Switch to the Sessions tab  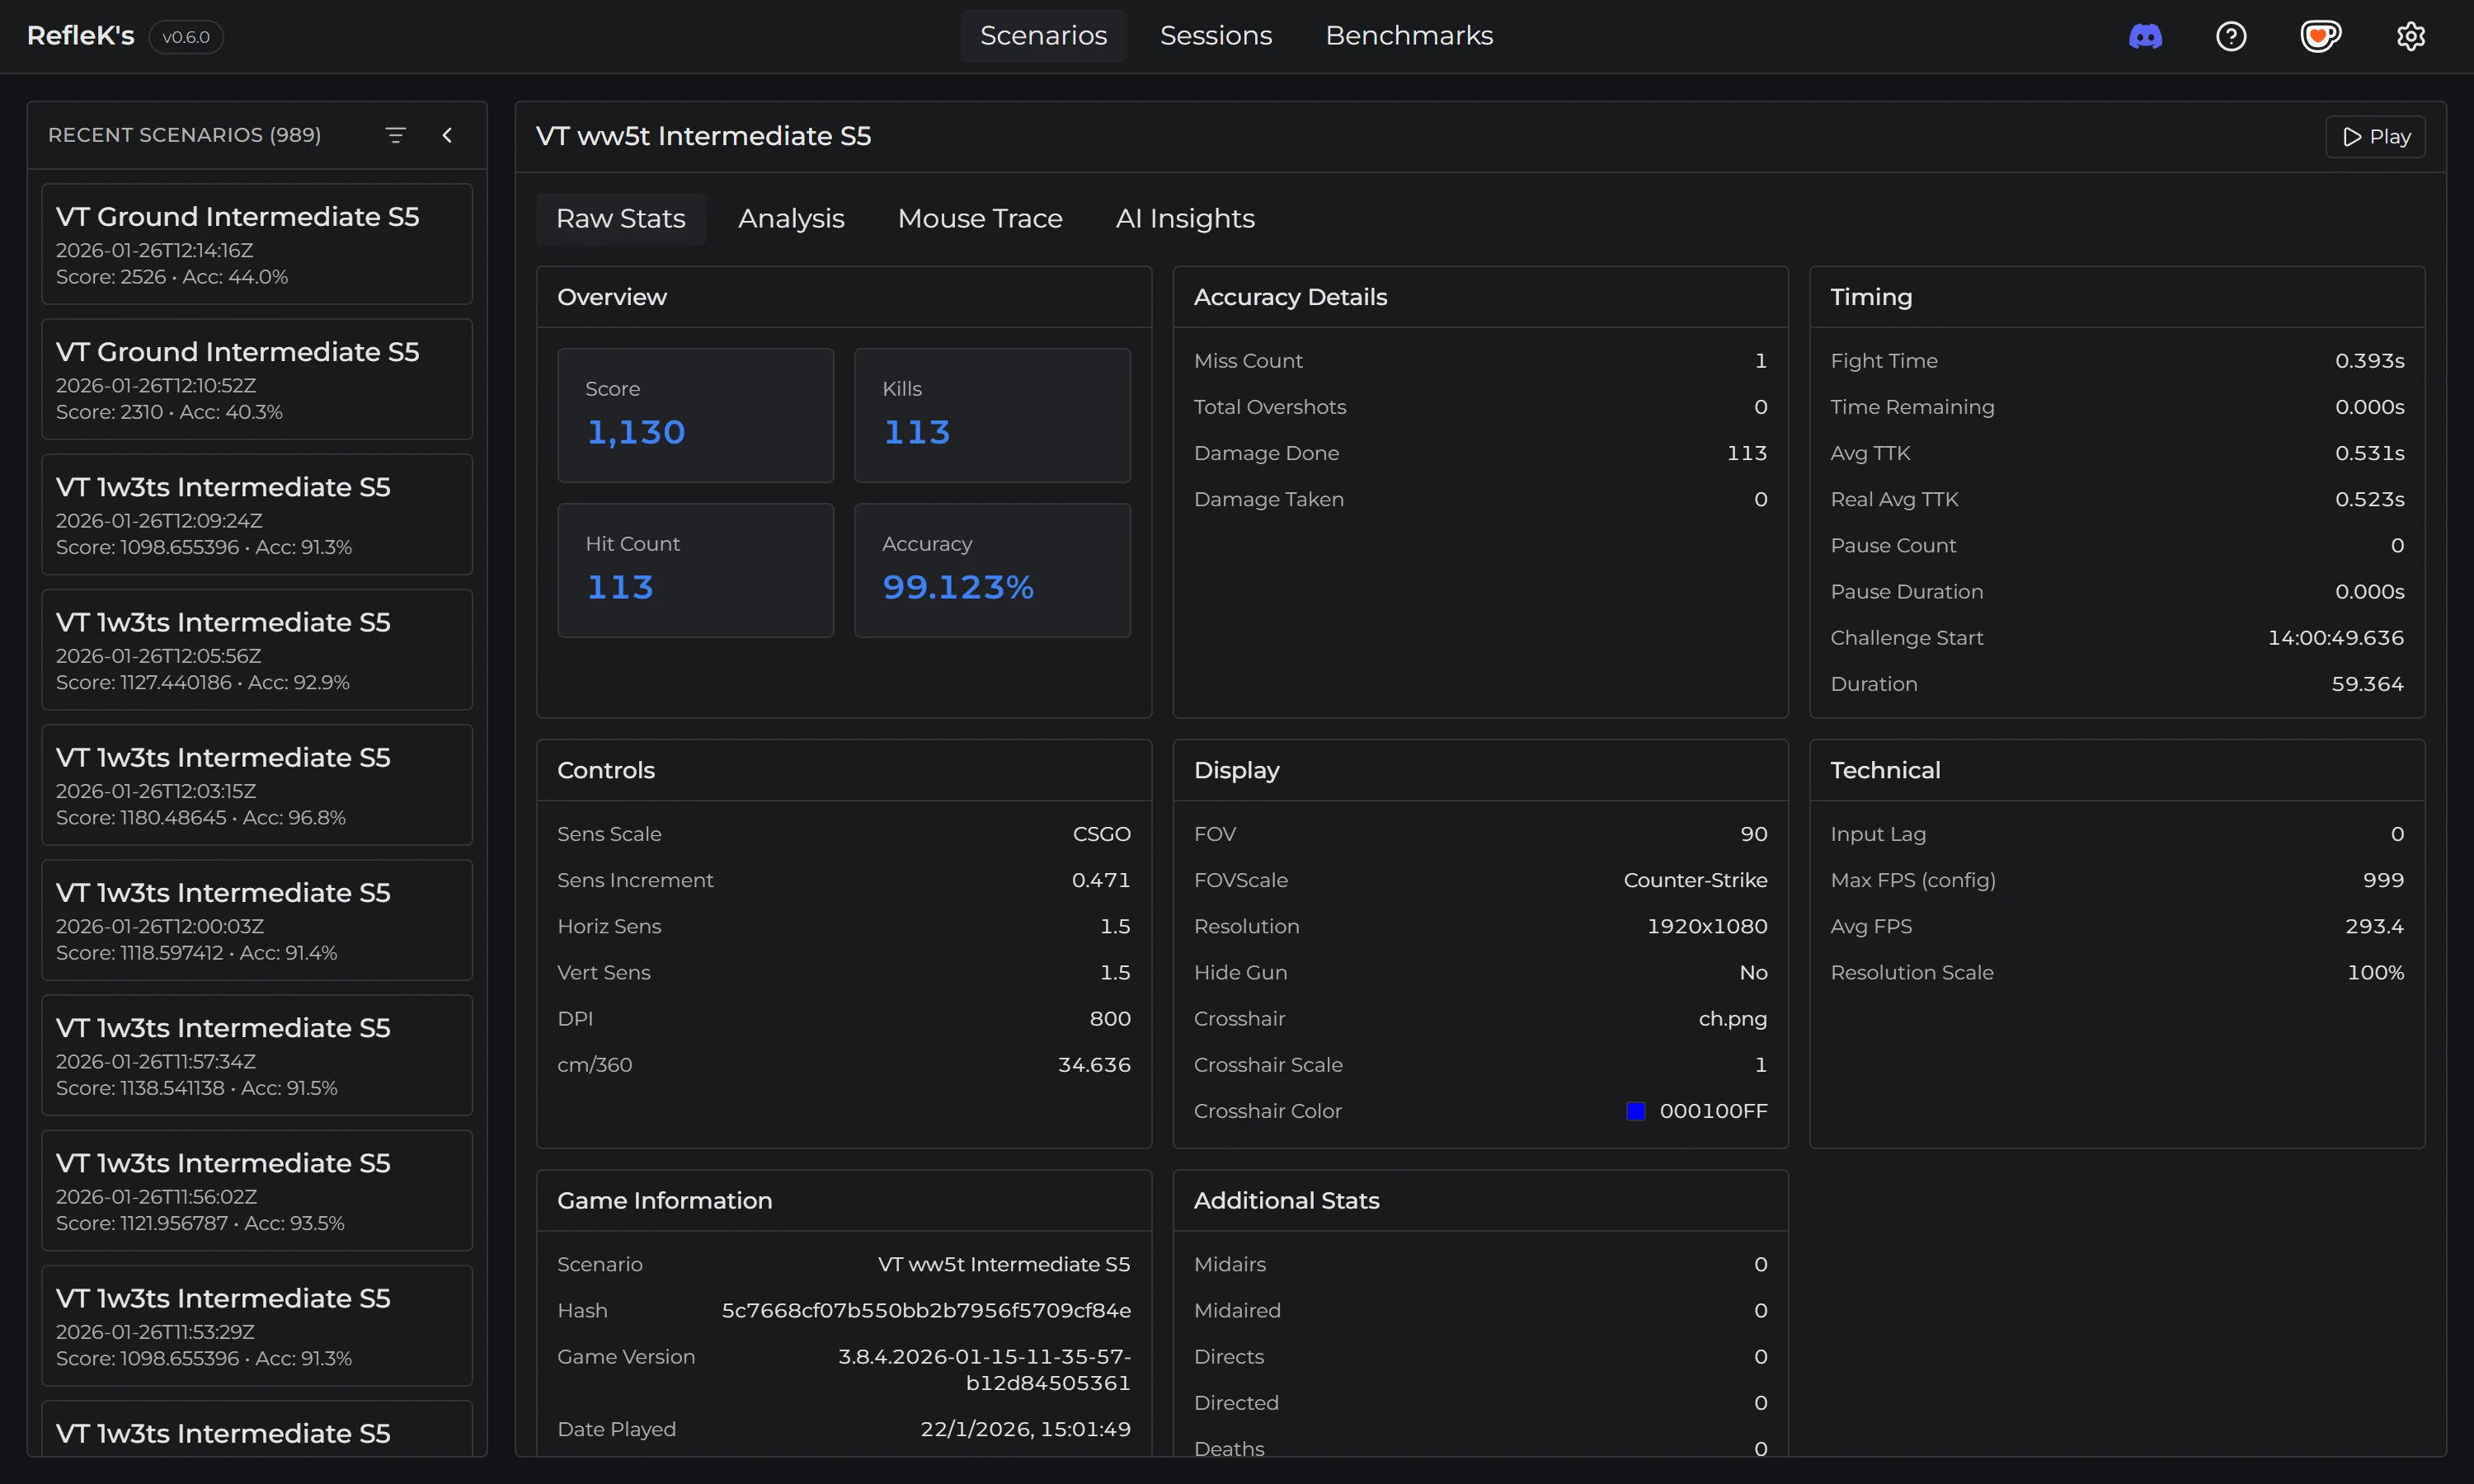coord(1215,36)
